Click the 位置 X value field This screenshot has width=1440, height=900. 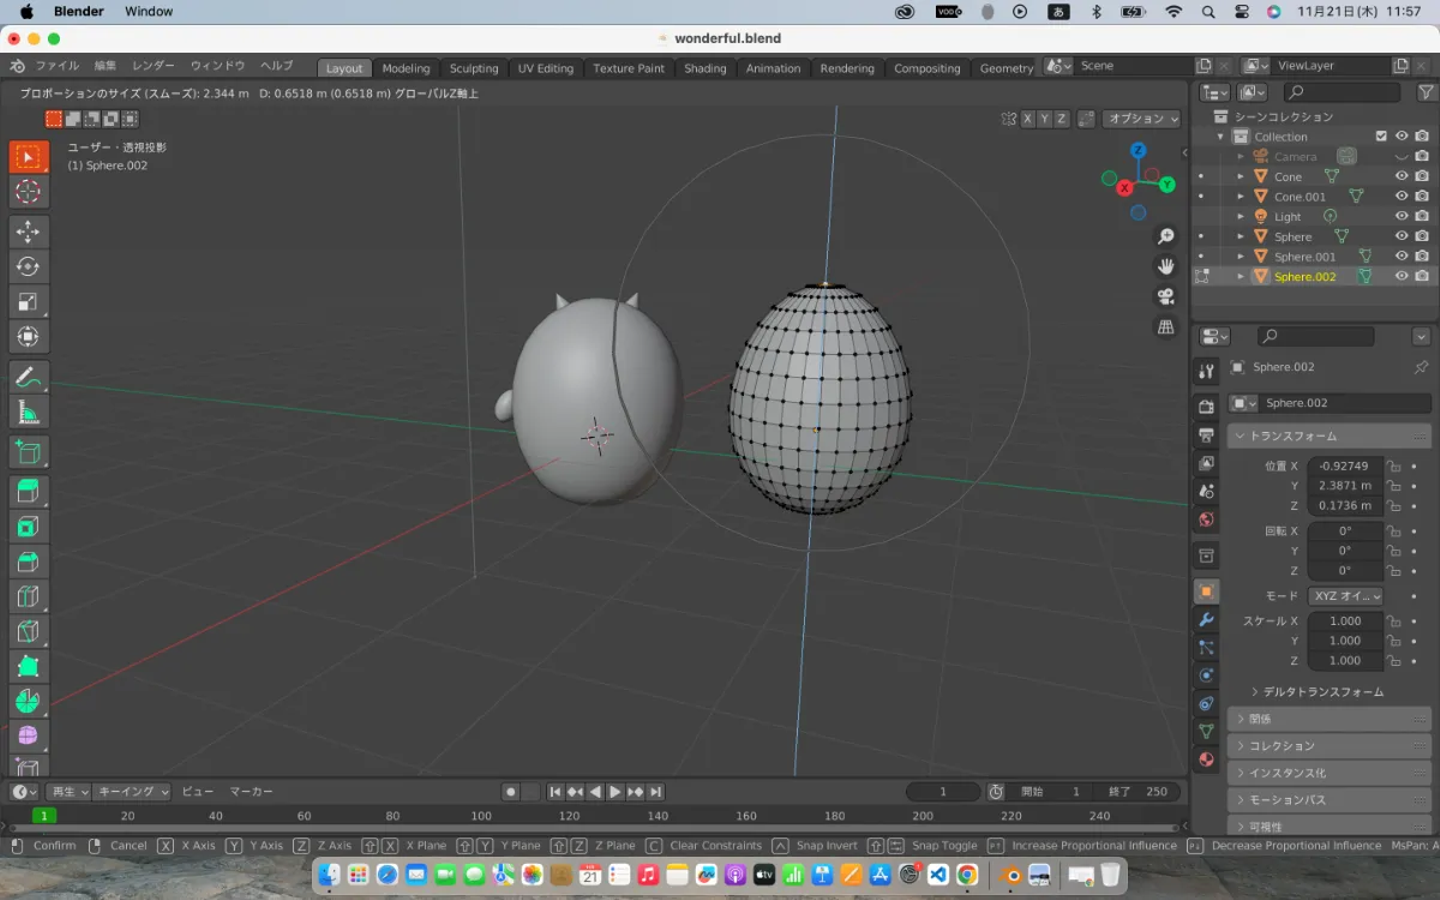(x=1344, y=466)
